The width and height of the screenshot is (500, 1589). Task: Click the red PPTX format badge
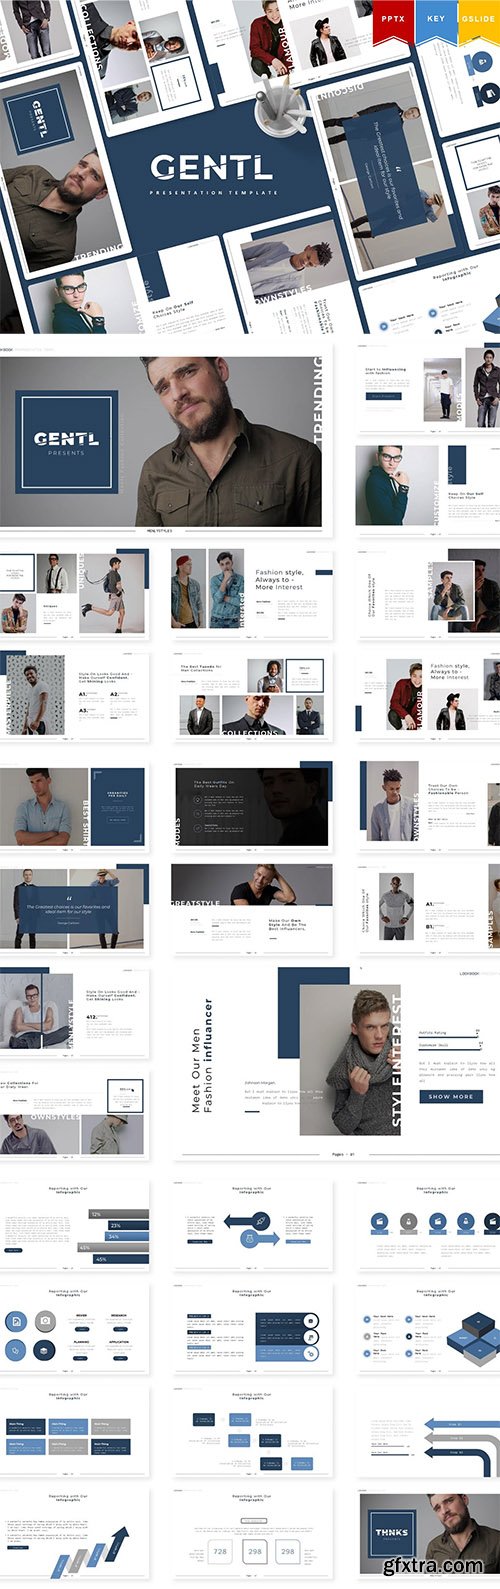(x=395, y=24)
